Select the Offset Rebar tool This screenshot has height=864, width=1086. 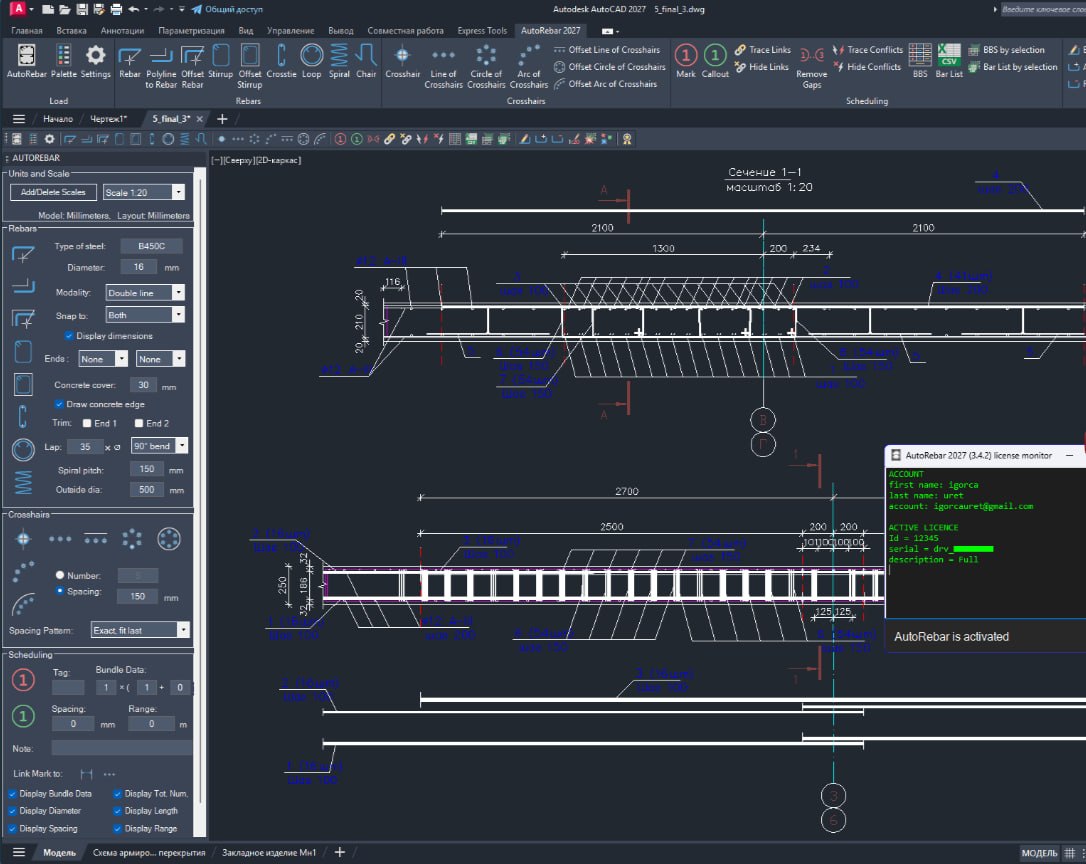(x=193, y=67)
